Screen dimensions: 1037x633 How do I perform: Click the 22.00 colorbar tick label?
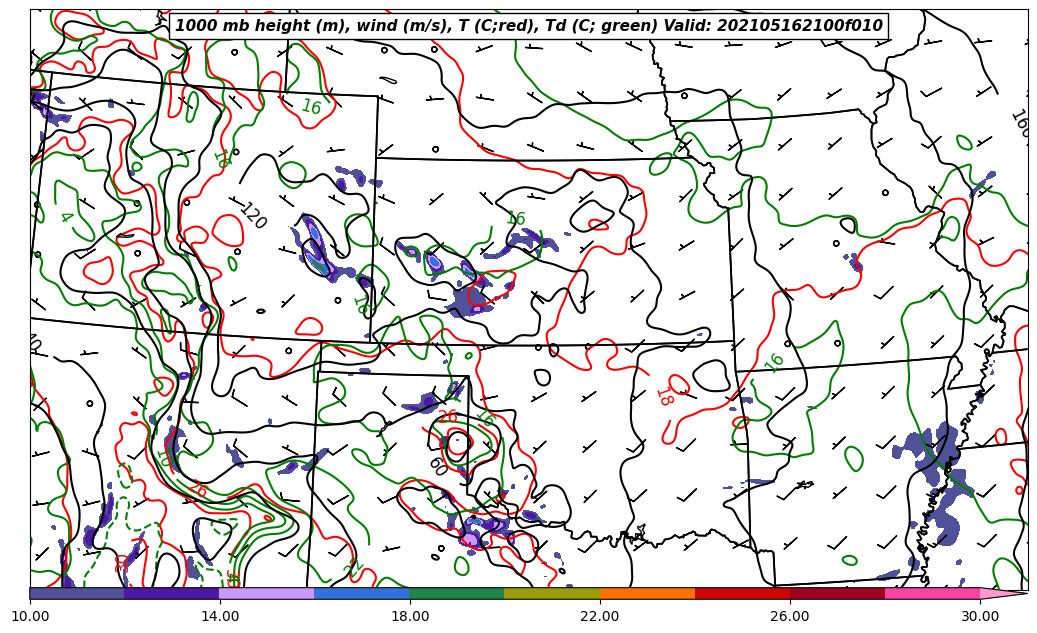(x=600, y=617)
